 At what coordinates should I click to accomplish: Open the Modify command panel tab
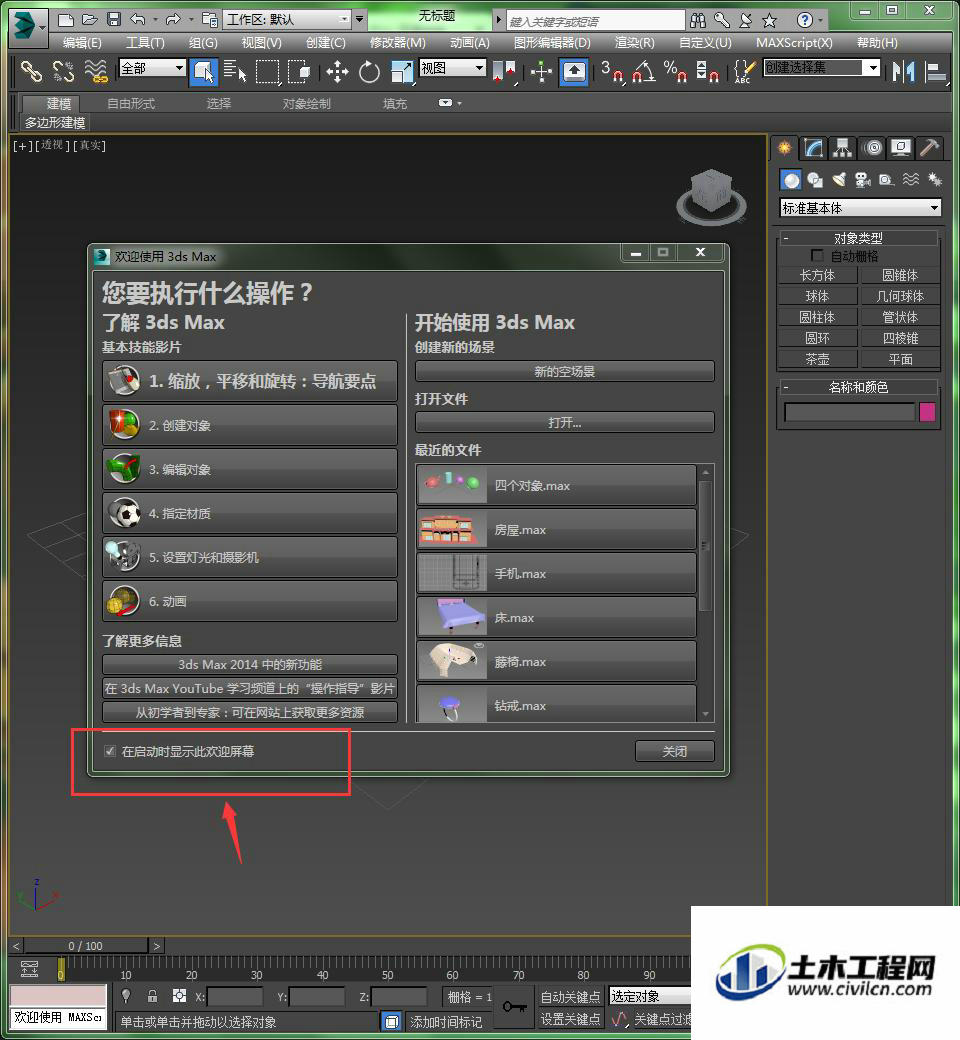813,148
